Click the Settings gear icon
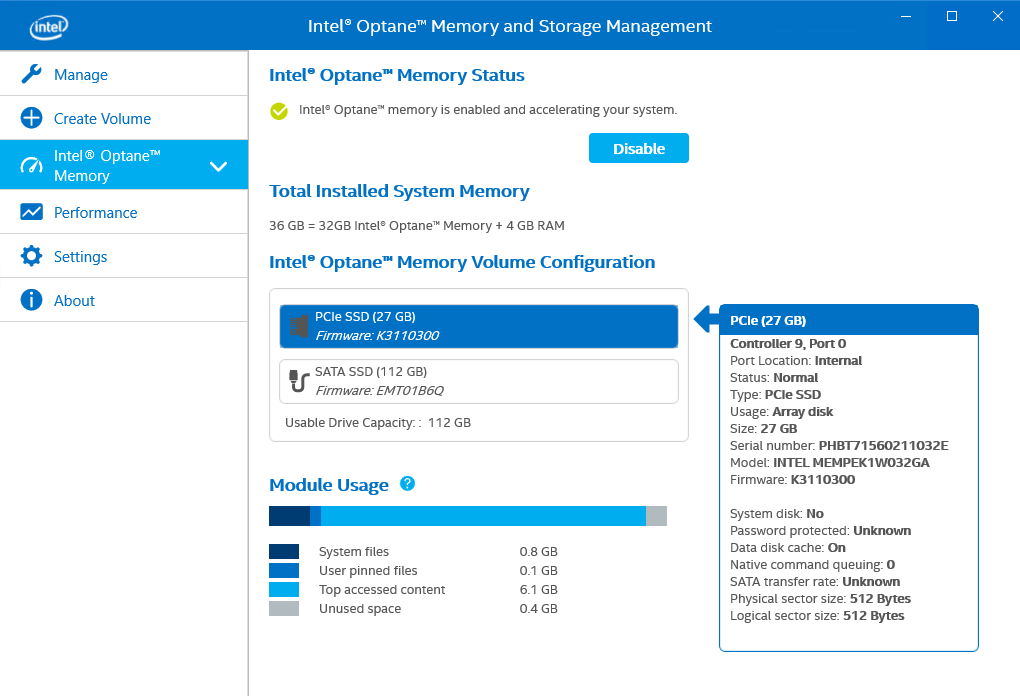Image resolution: width=1020 pixels, height=696 pixels. pyautogui.click(x=31, y=256)
